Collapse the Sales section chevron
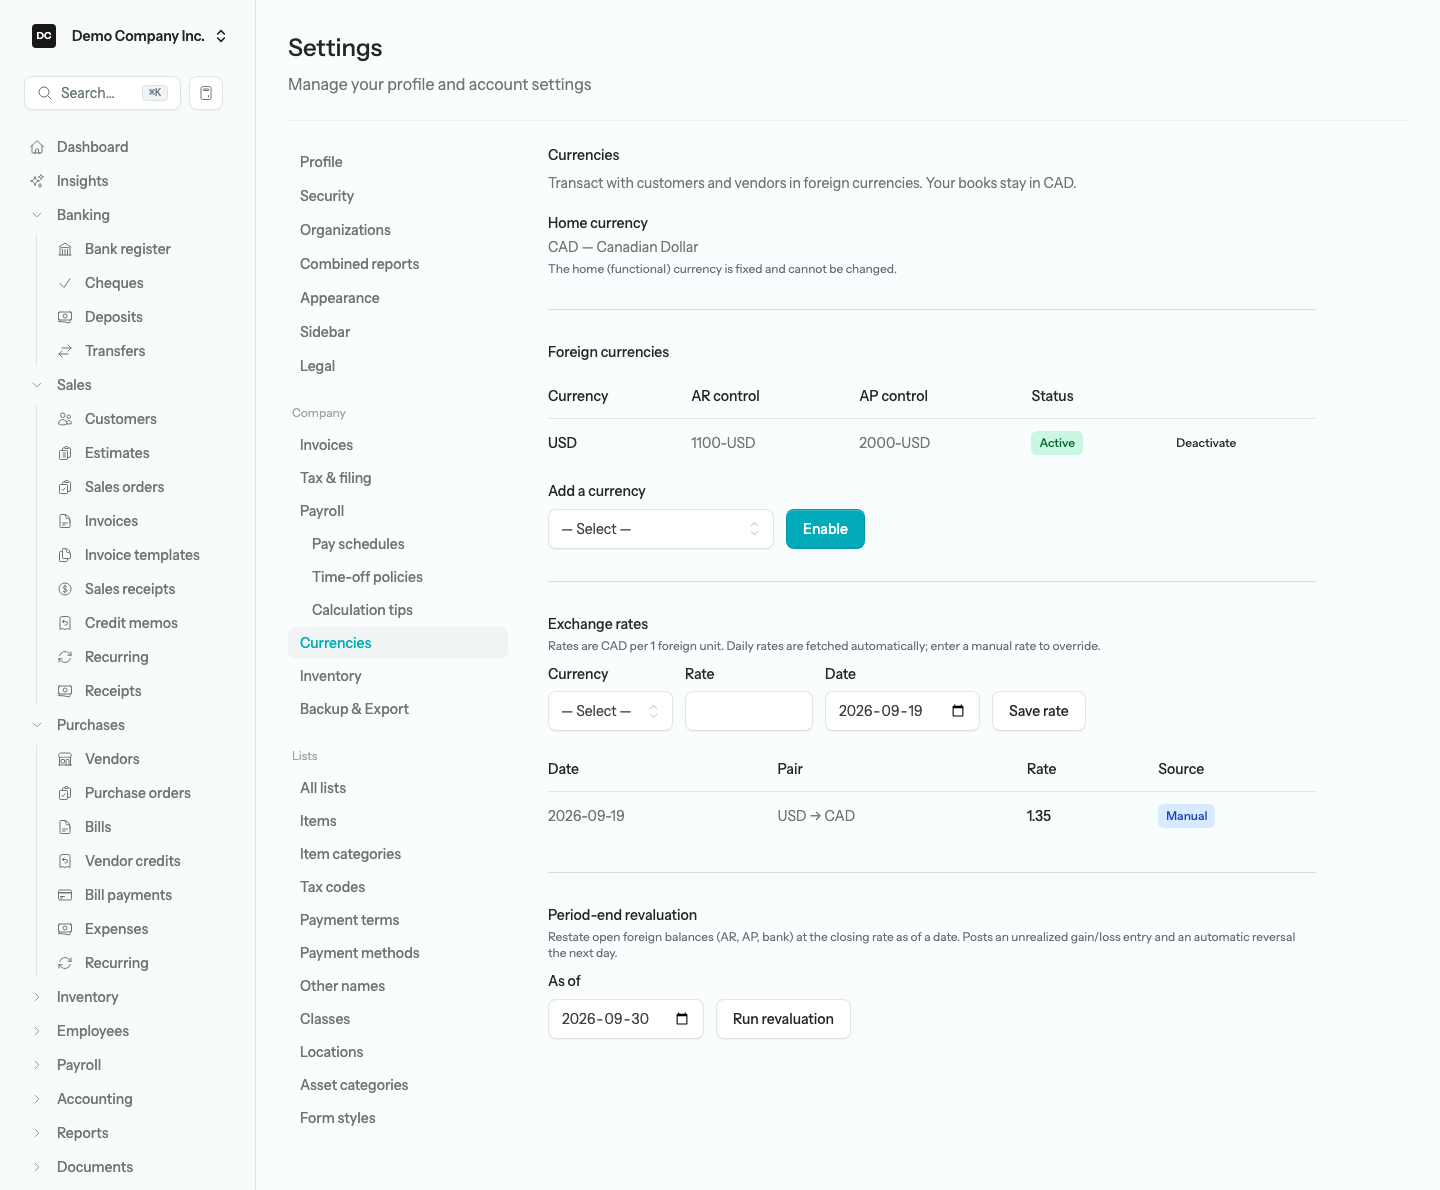This screenshot has height=1190, width=1440. click(37, 385)
